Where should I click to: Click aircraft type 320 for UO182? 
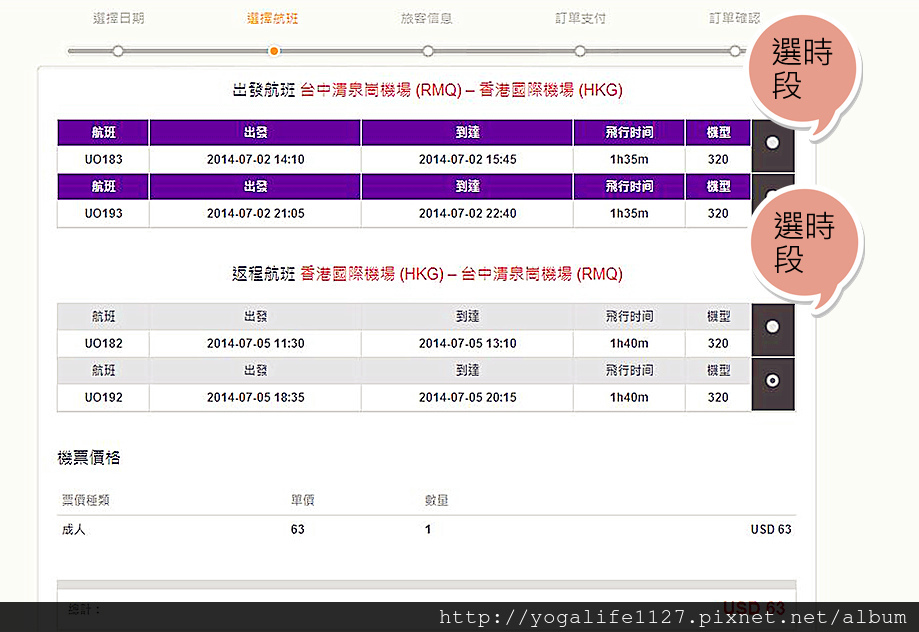718,344
